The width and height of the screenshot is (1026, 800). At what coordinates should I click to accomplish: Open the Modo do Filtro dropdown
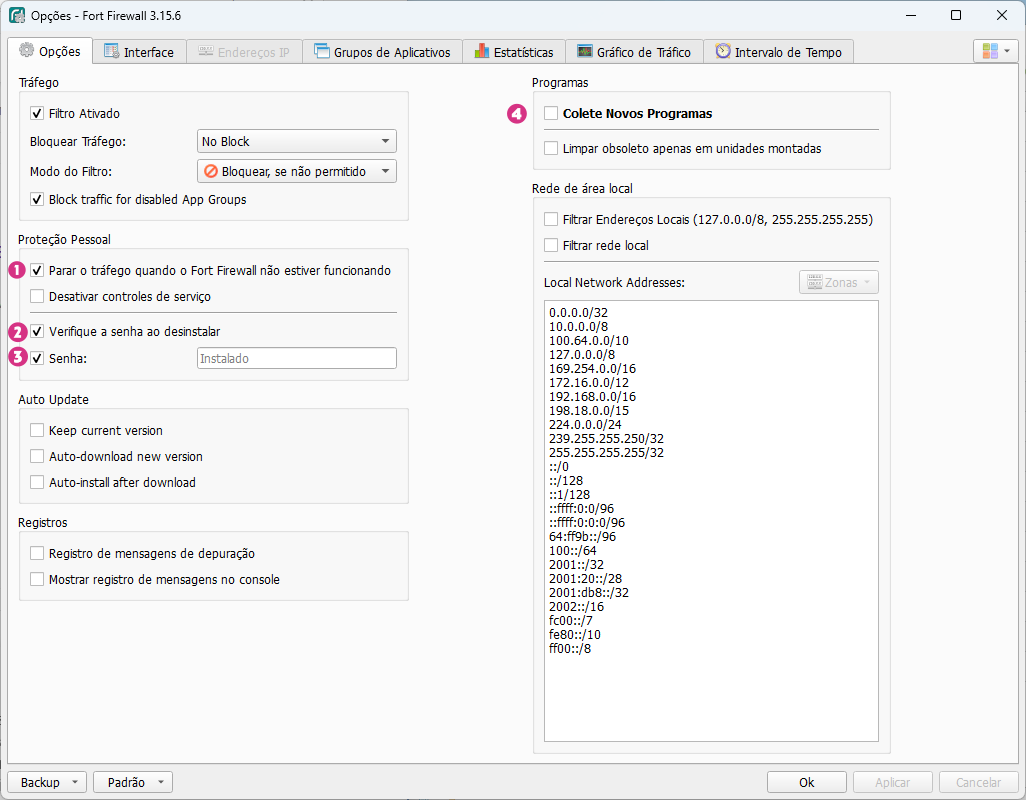[296, 171]
